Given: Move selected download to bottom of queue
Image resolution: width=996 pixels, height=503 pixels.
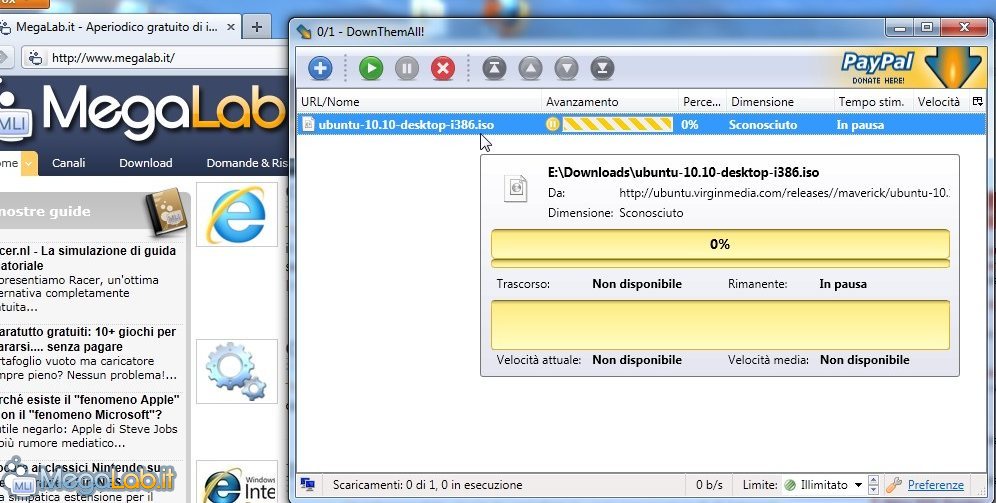Looking at the screenshot, I should point(601,68).
